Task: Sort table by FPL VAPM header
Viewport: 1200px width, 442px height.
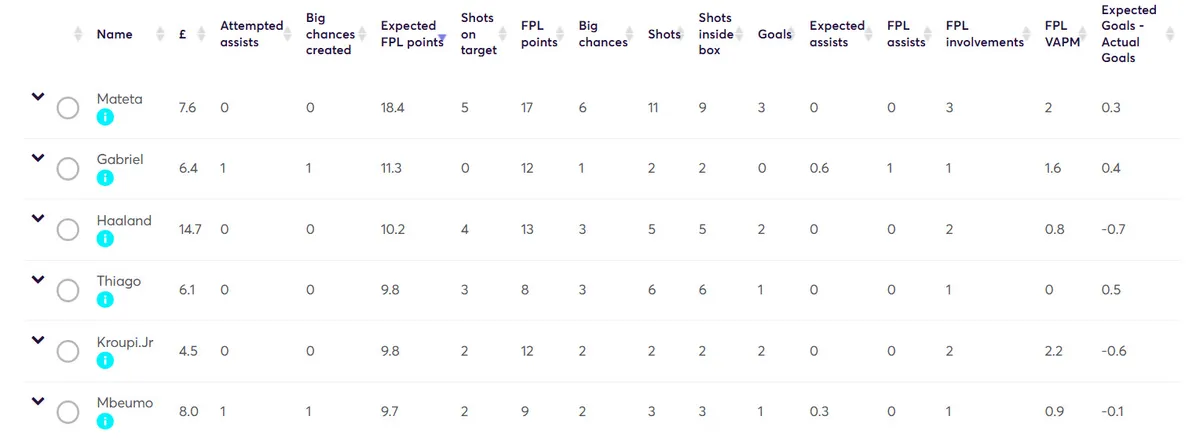Action: click(x=1059, y=34)
